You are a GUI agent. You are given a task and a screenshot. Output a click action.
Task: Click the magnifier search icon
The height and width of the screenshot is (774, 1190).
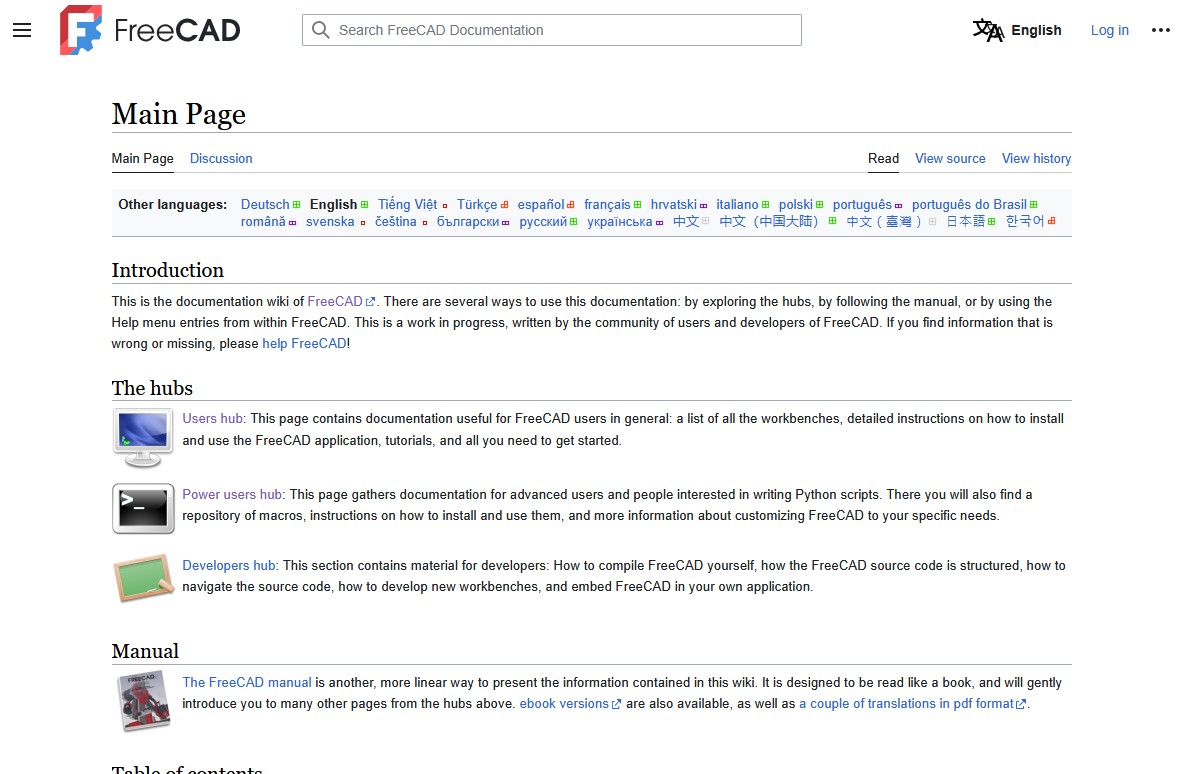tap(321, 30)
